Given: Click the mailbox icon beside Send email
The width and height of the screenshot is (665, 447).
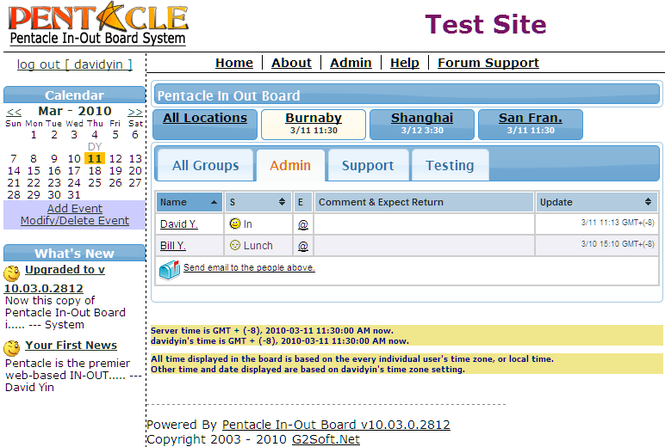Looking at the screenshot, I should coord(169,269).
